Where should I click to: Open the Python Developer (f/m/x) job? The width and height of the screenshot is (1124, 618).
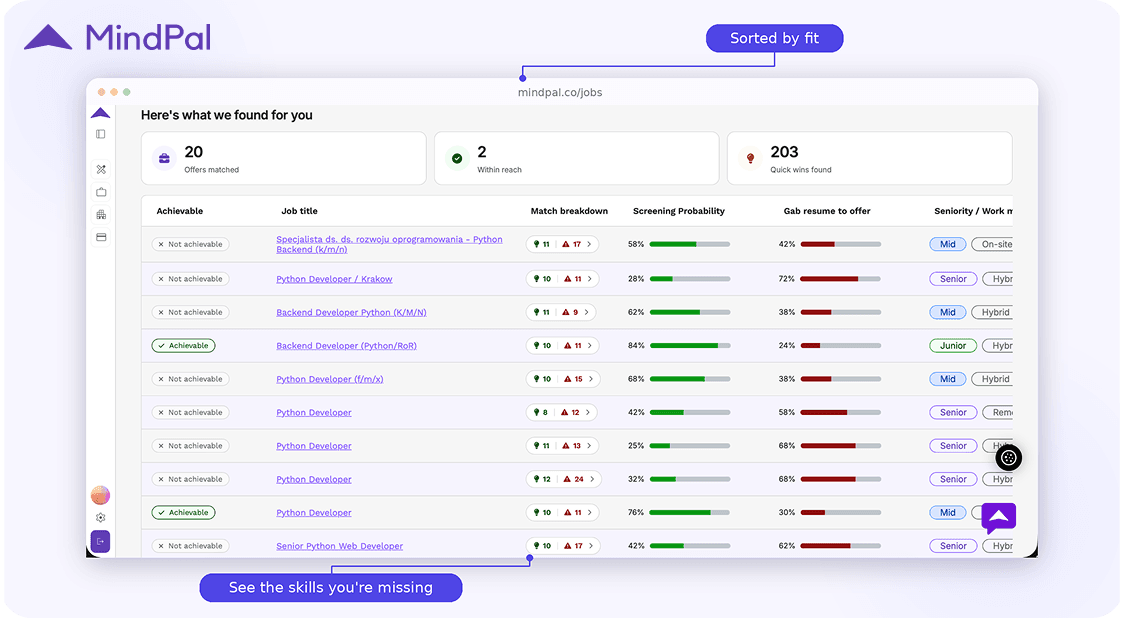point(330,379)
